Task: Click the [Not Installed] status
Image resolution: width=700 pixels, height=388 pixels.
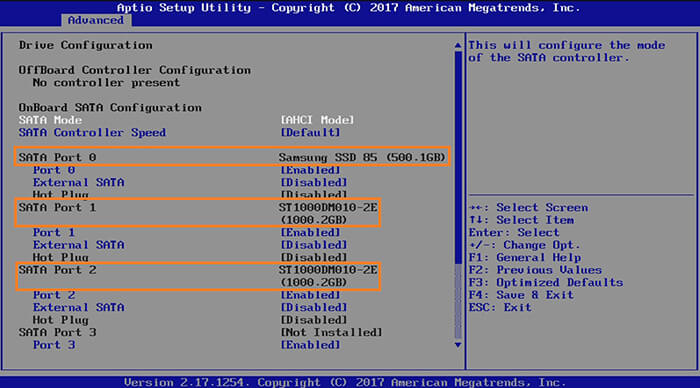Action: (x=331, y=333)
